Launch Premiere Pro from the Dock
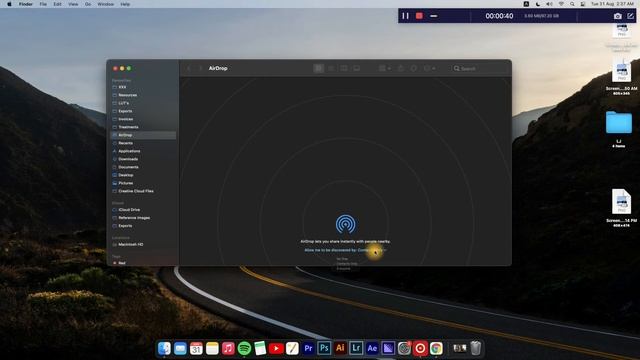The width and height of the screenshot is (640, 360). (x=308, y=348)
